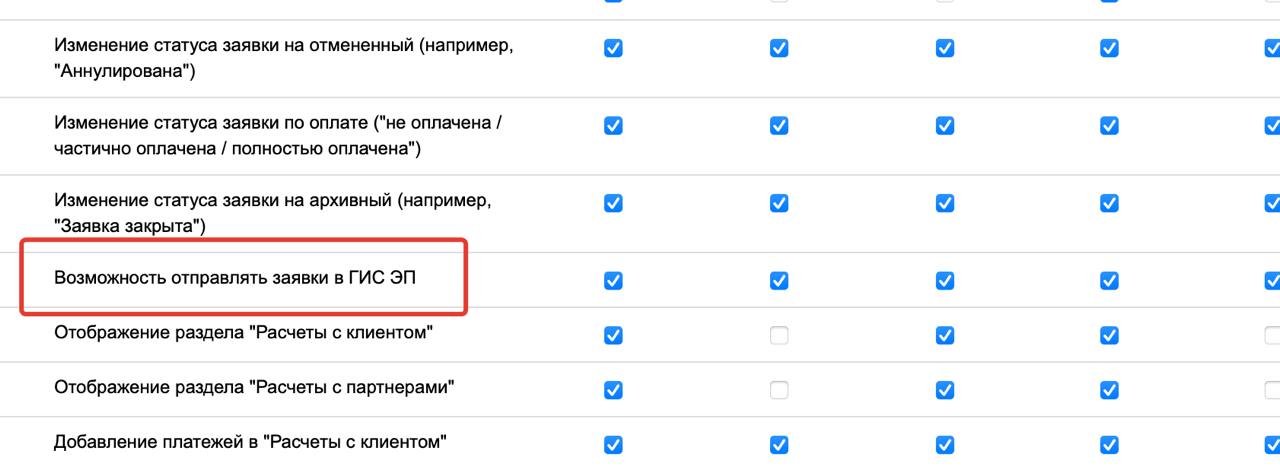Uncheck third-column checkbox for status change to отмененный

coord(945,48)
